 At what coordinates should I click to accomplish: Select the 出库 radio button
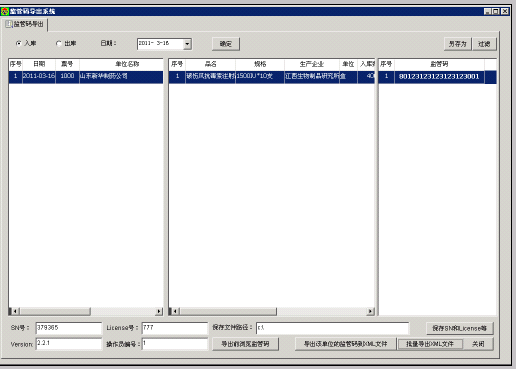pos(59,43)
